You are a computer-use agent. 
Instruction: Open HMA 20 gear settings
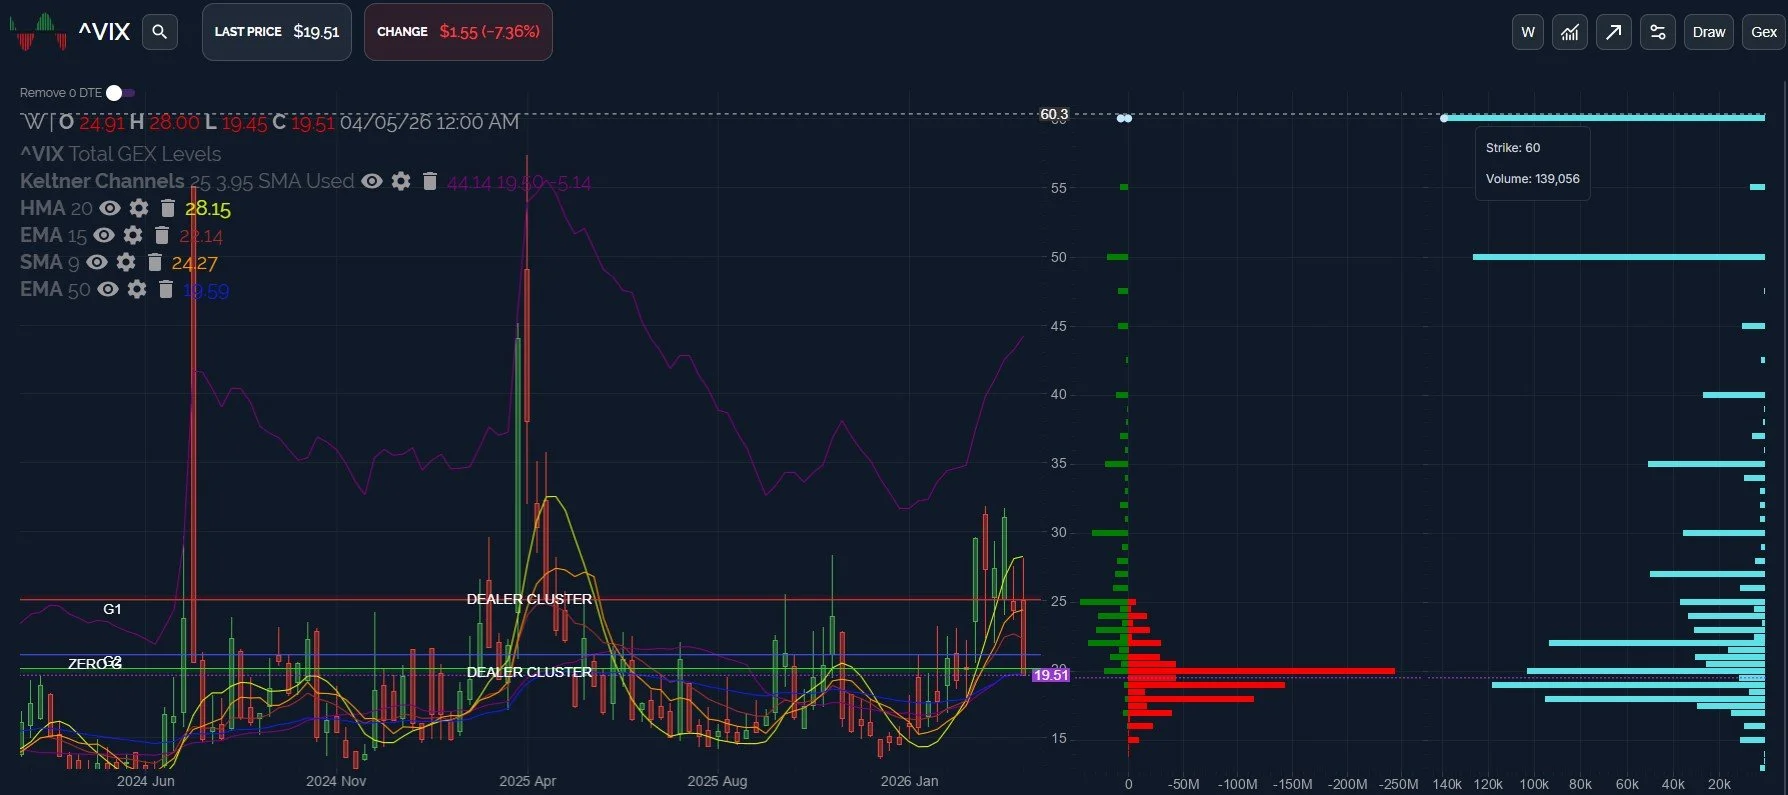click(139, 208)
